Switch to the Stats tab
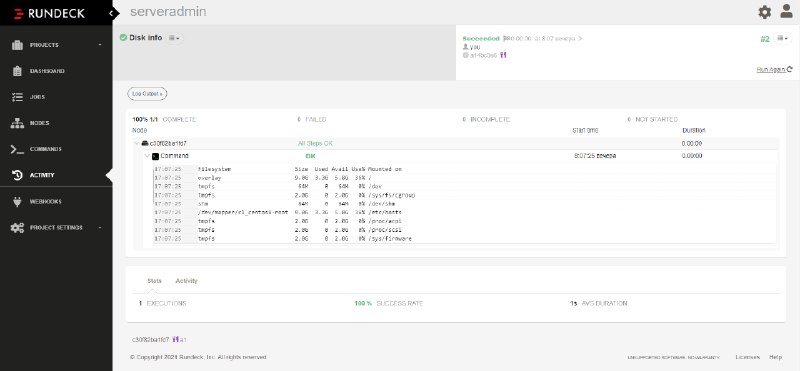Viewport: 800px width, 371px height. 155,281
